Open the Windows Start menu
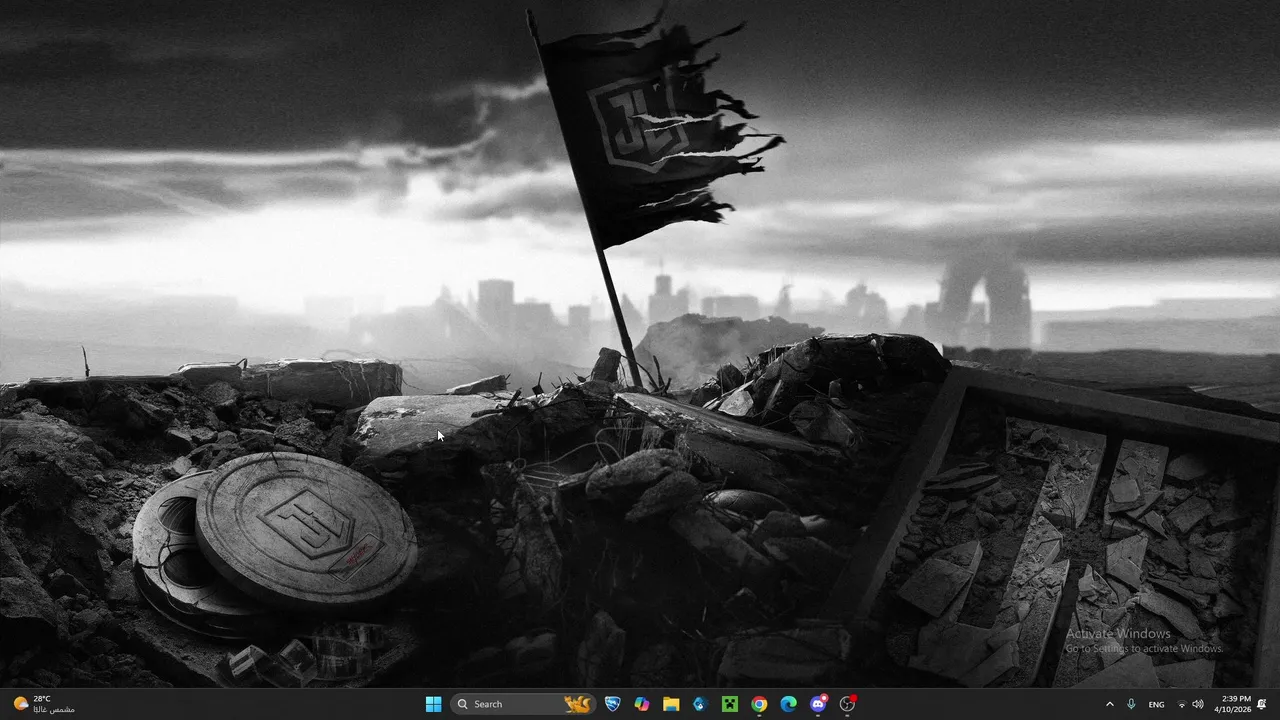Screen dimensions: 1280x720 coord(433,704)
